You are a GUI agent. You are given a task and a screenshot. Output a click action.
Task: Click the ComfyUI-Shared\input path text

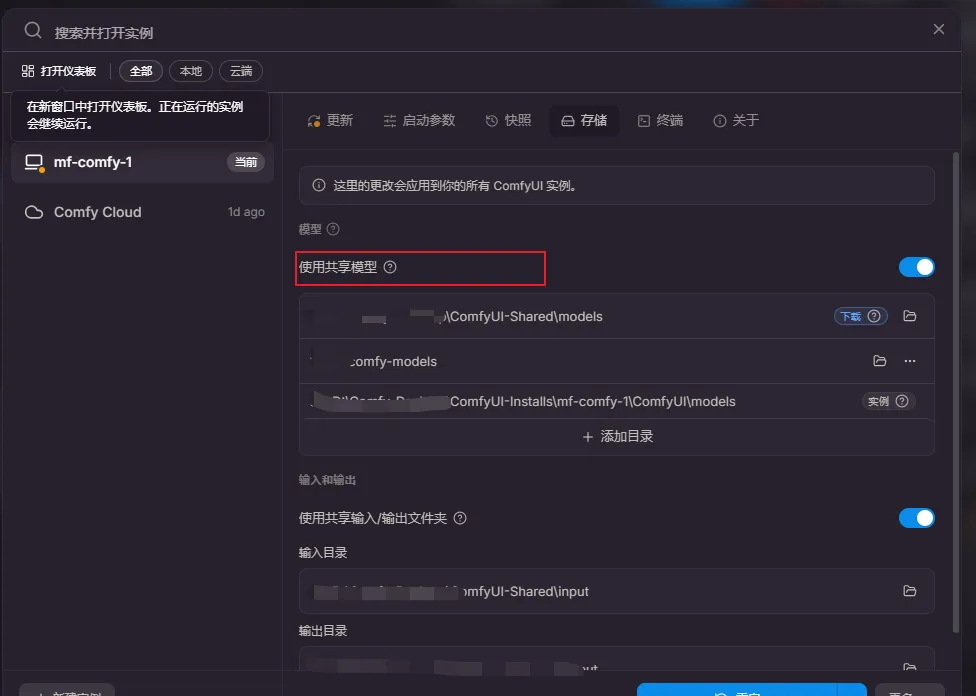coord(525,591)
